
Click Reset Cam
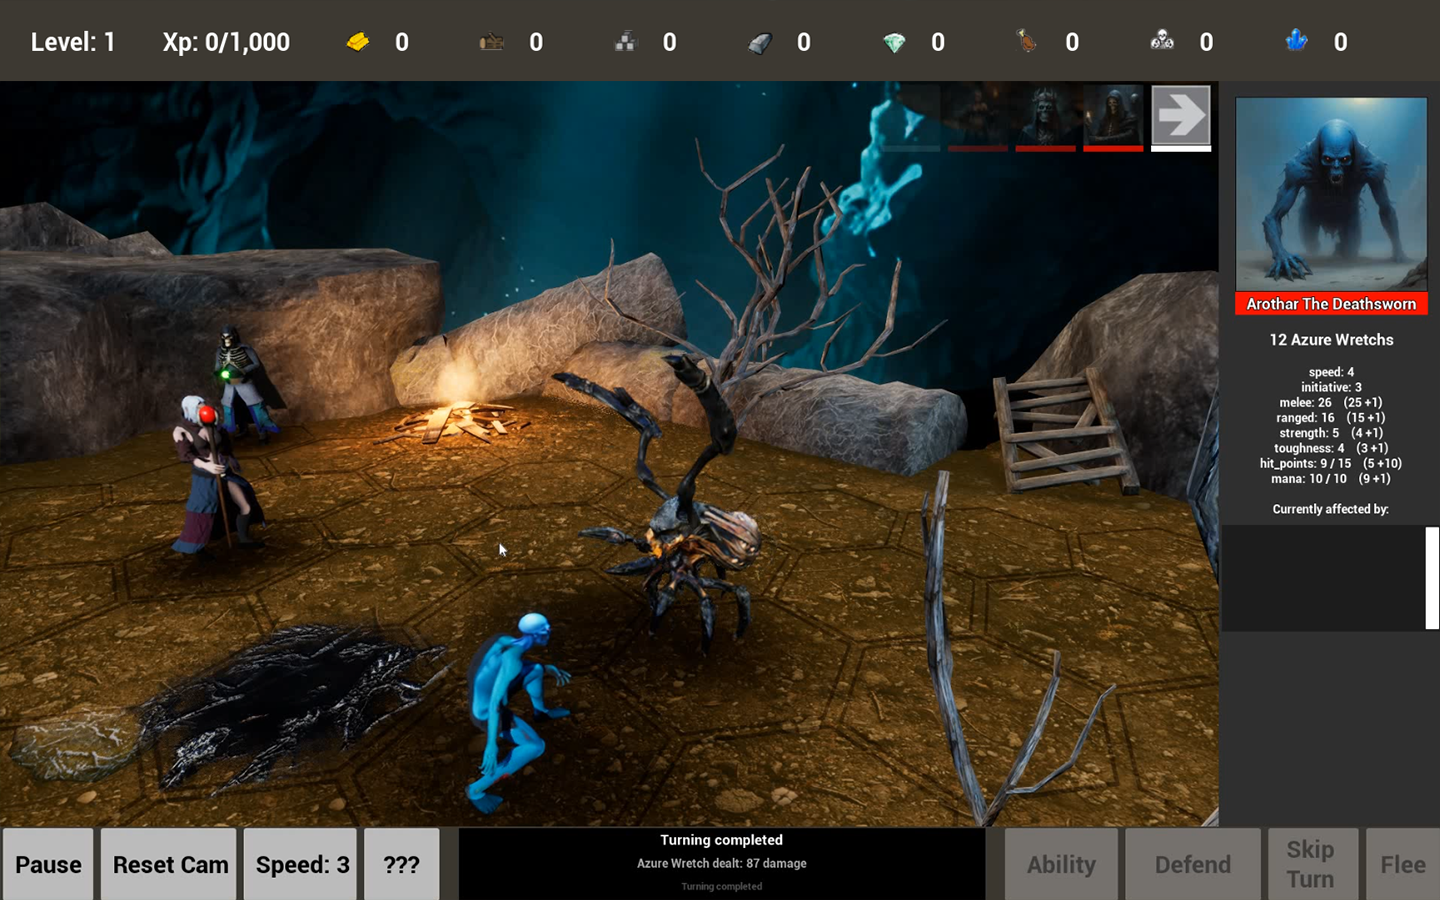(x=168, y=864)
